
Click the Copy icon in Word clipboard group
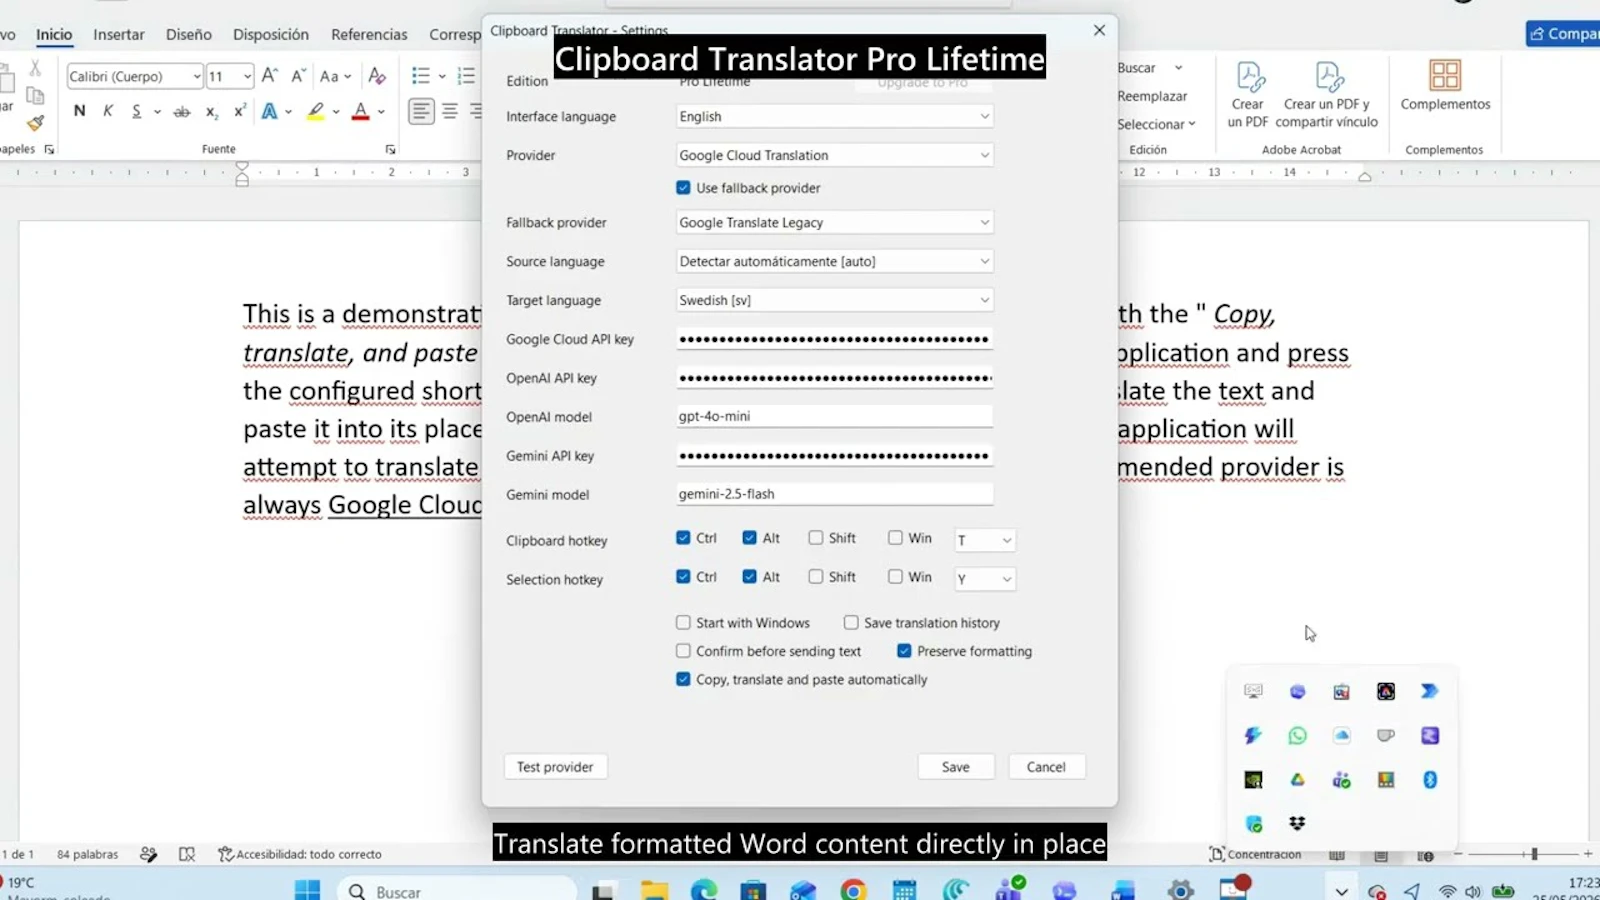(x=35, y=96)
